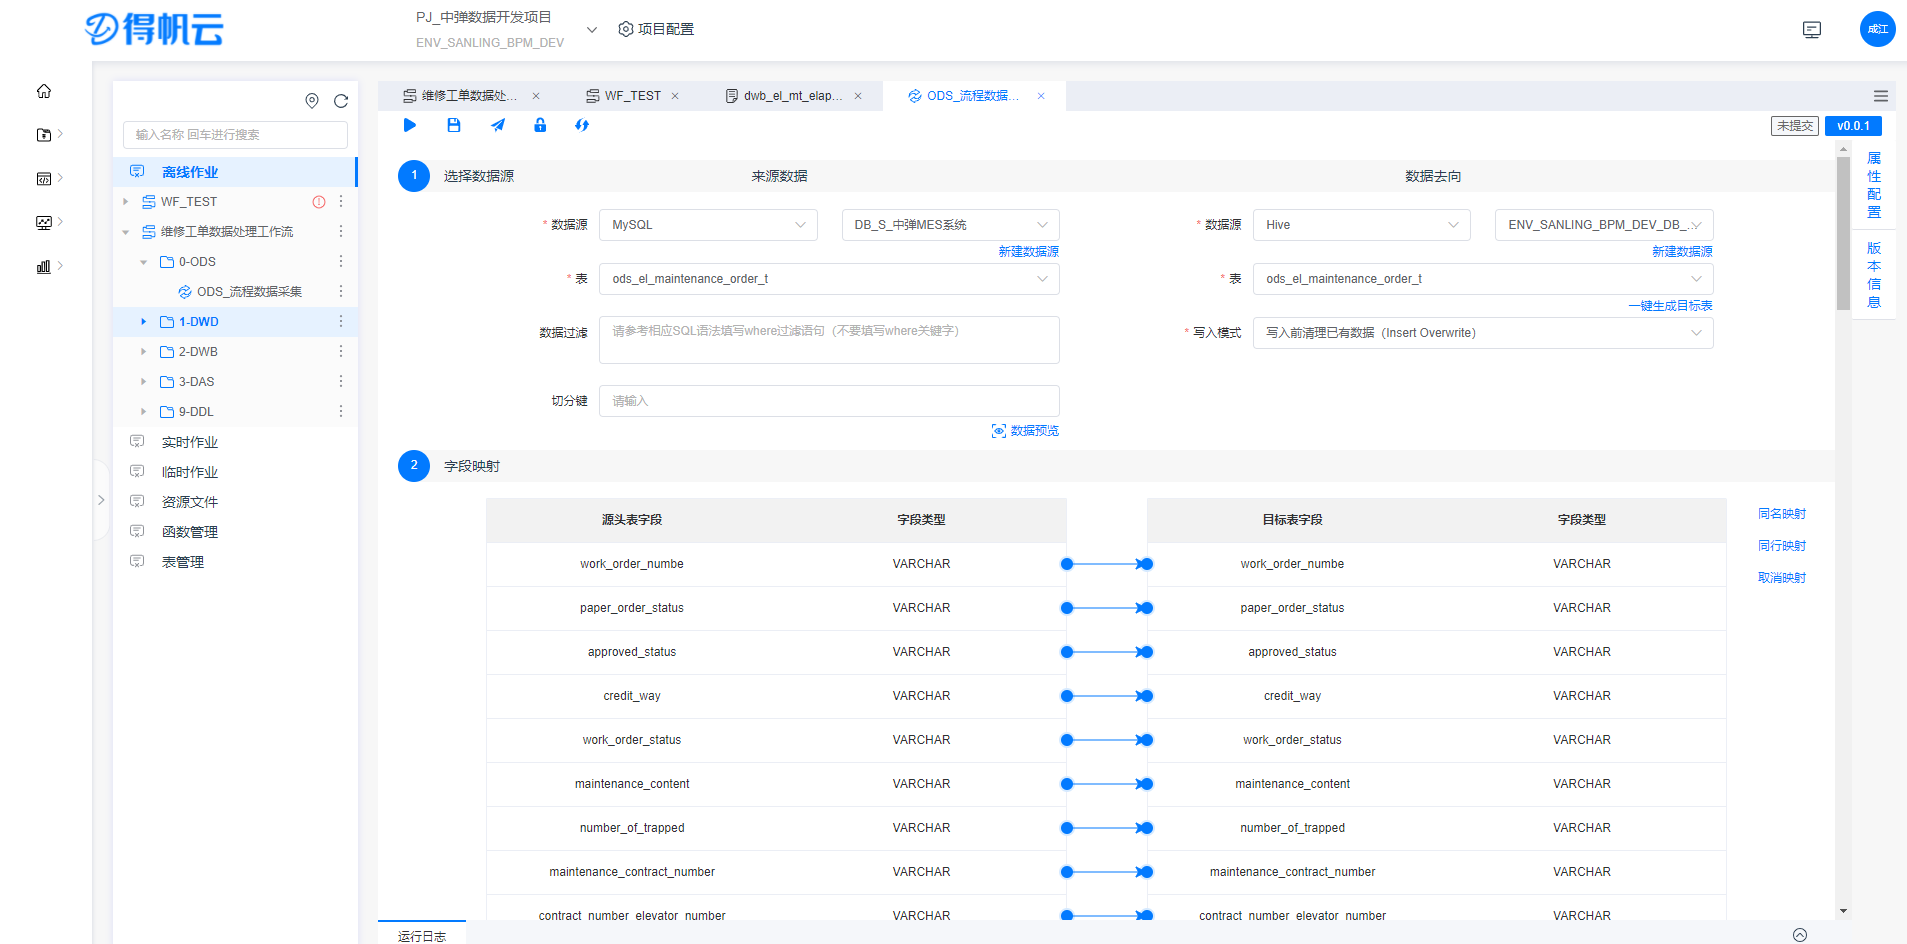Open the home icon in left rail

pos(44,91)
